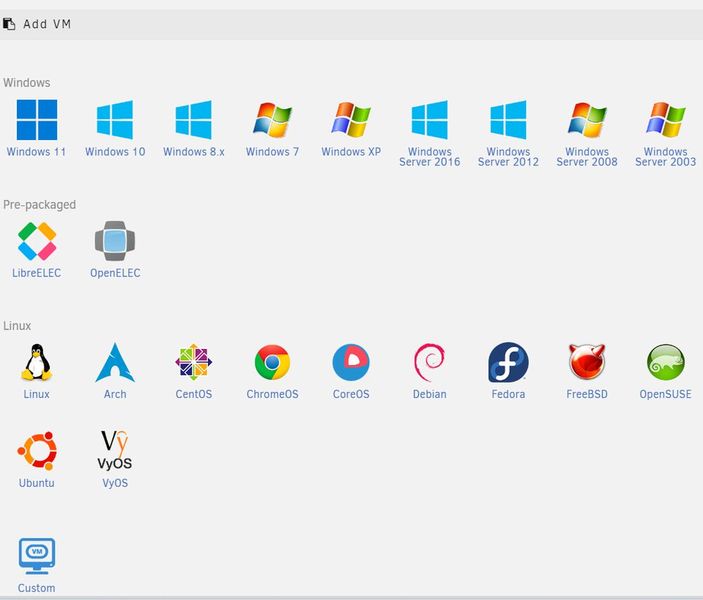Choose the Custom VM monitor icon
The image size is (703, 600).
click(37, 556)
